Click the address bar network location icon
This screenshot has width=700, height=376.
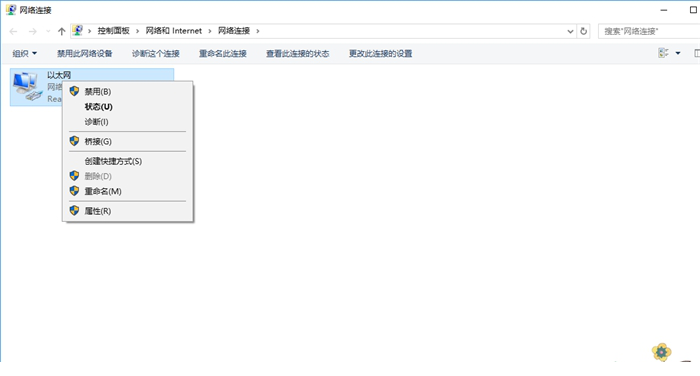pyautogui.click(x=78, y=30)
